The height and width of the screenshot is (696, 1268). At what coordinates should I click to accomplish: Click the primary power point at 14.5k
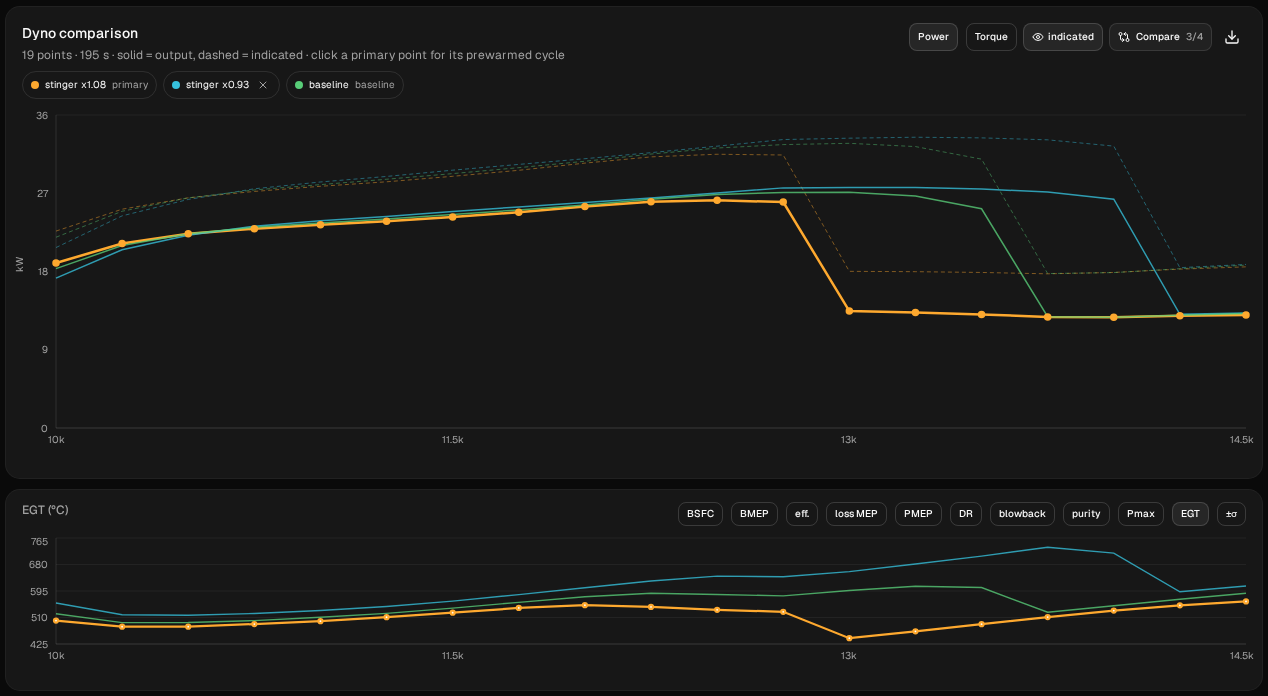1245,315
